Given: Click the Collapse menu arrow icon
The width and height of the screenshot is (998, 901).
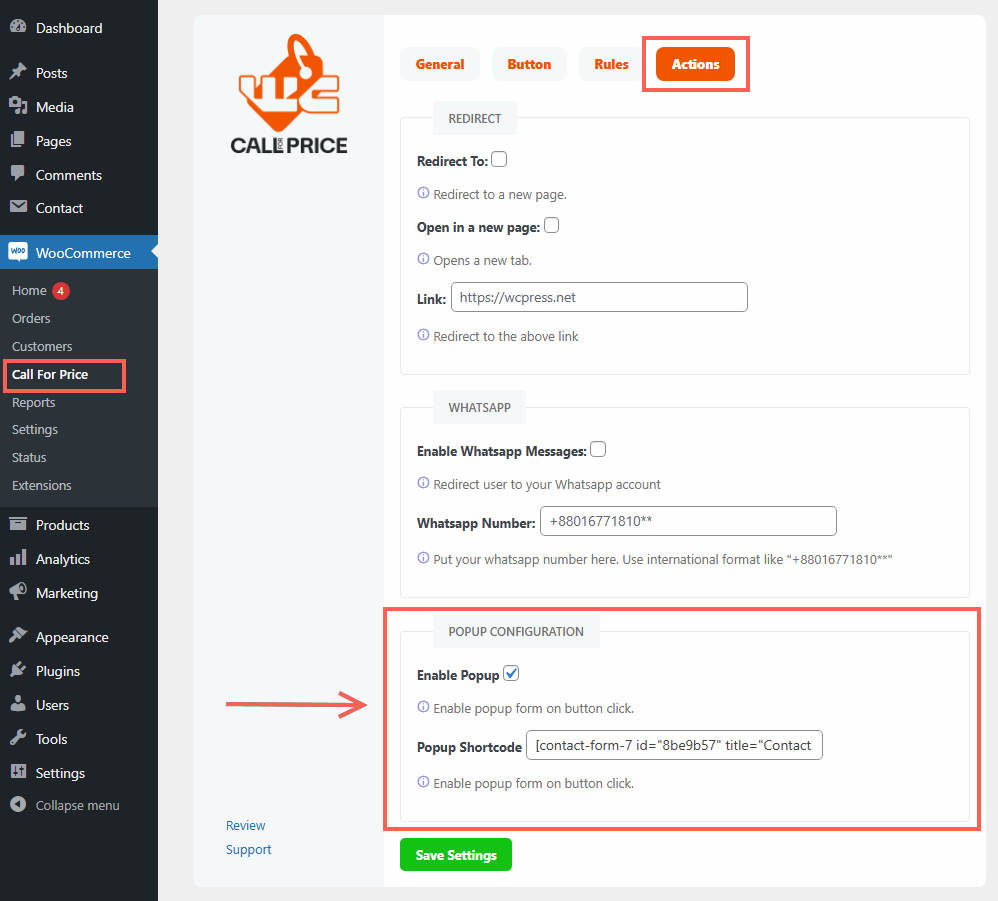Looking at the screenshot, I should coord(18,805).
